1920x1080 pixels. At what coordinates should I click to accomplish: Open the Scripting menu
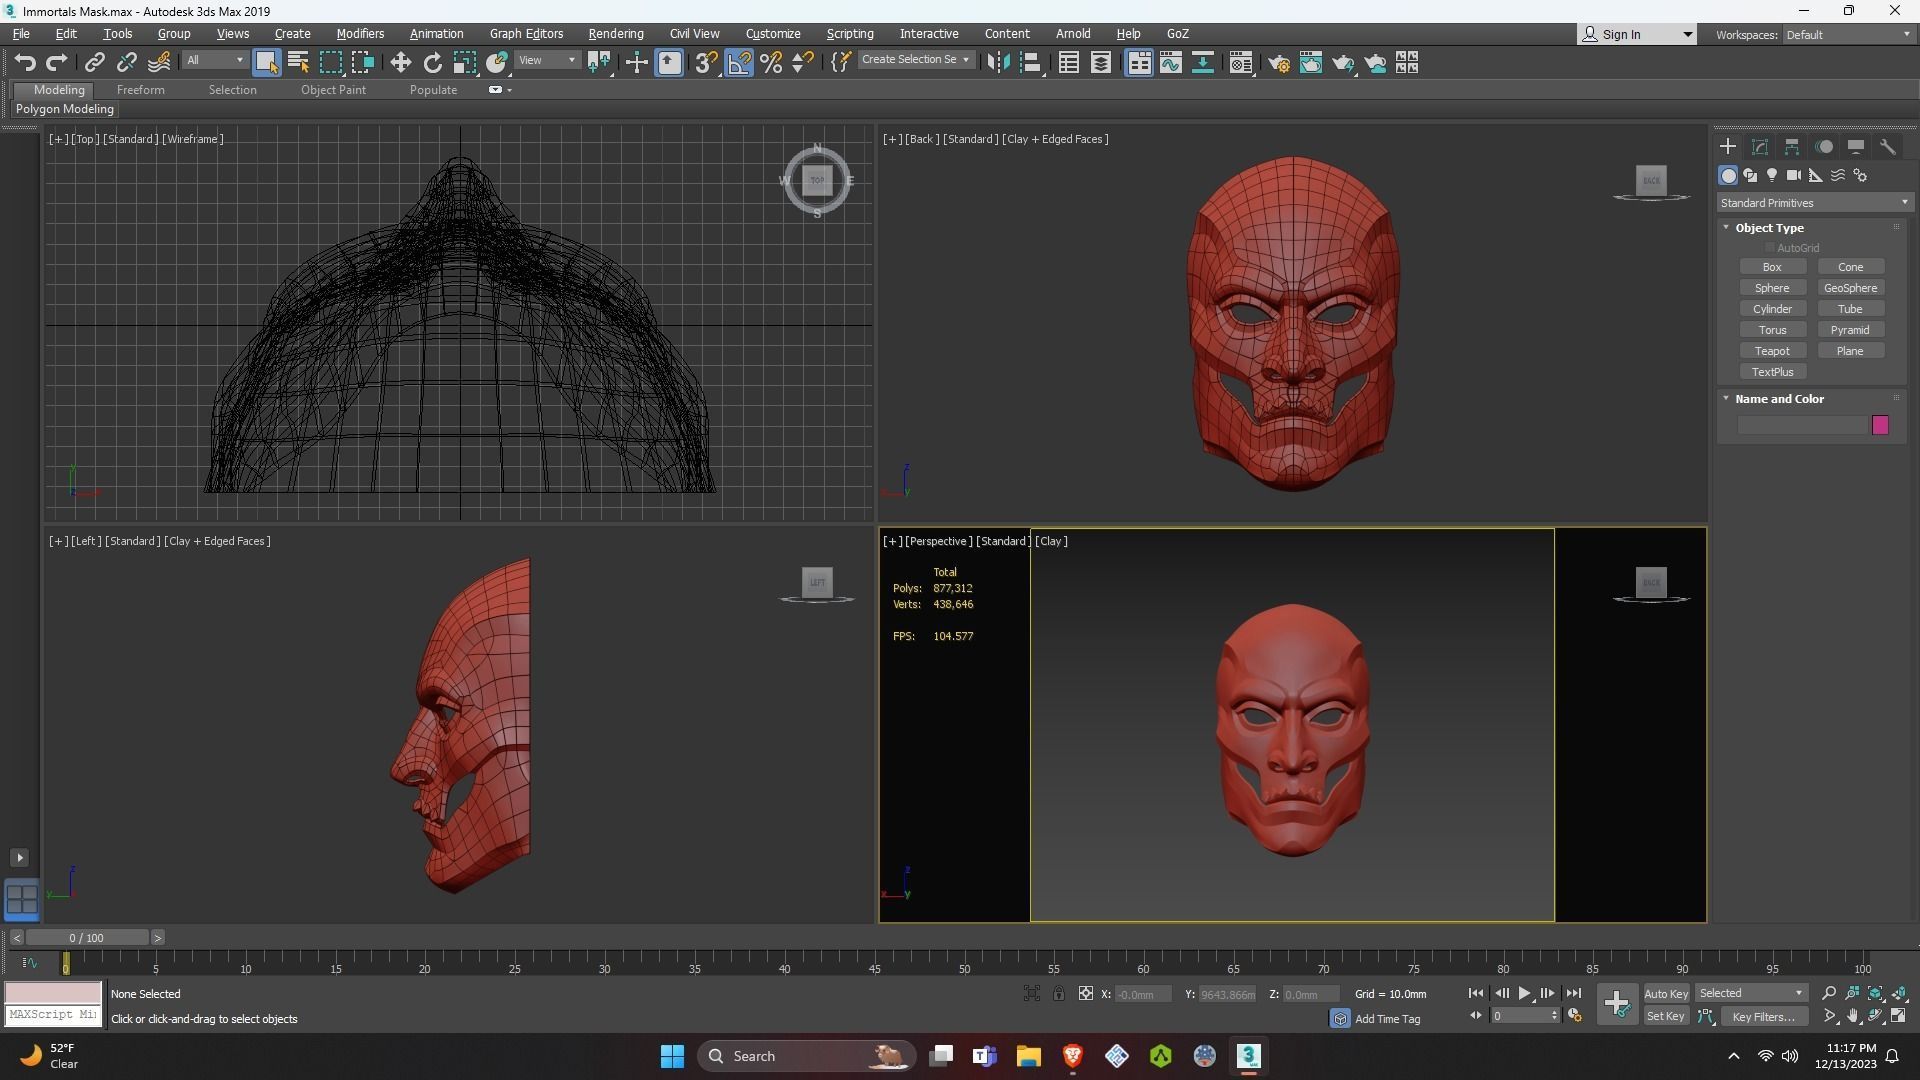(x=849, y=34)
